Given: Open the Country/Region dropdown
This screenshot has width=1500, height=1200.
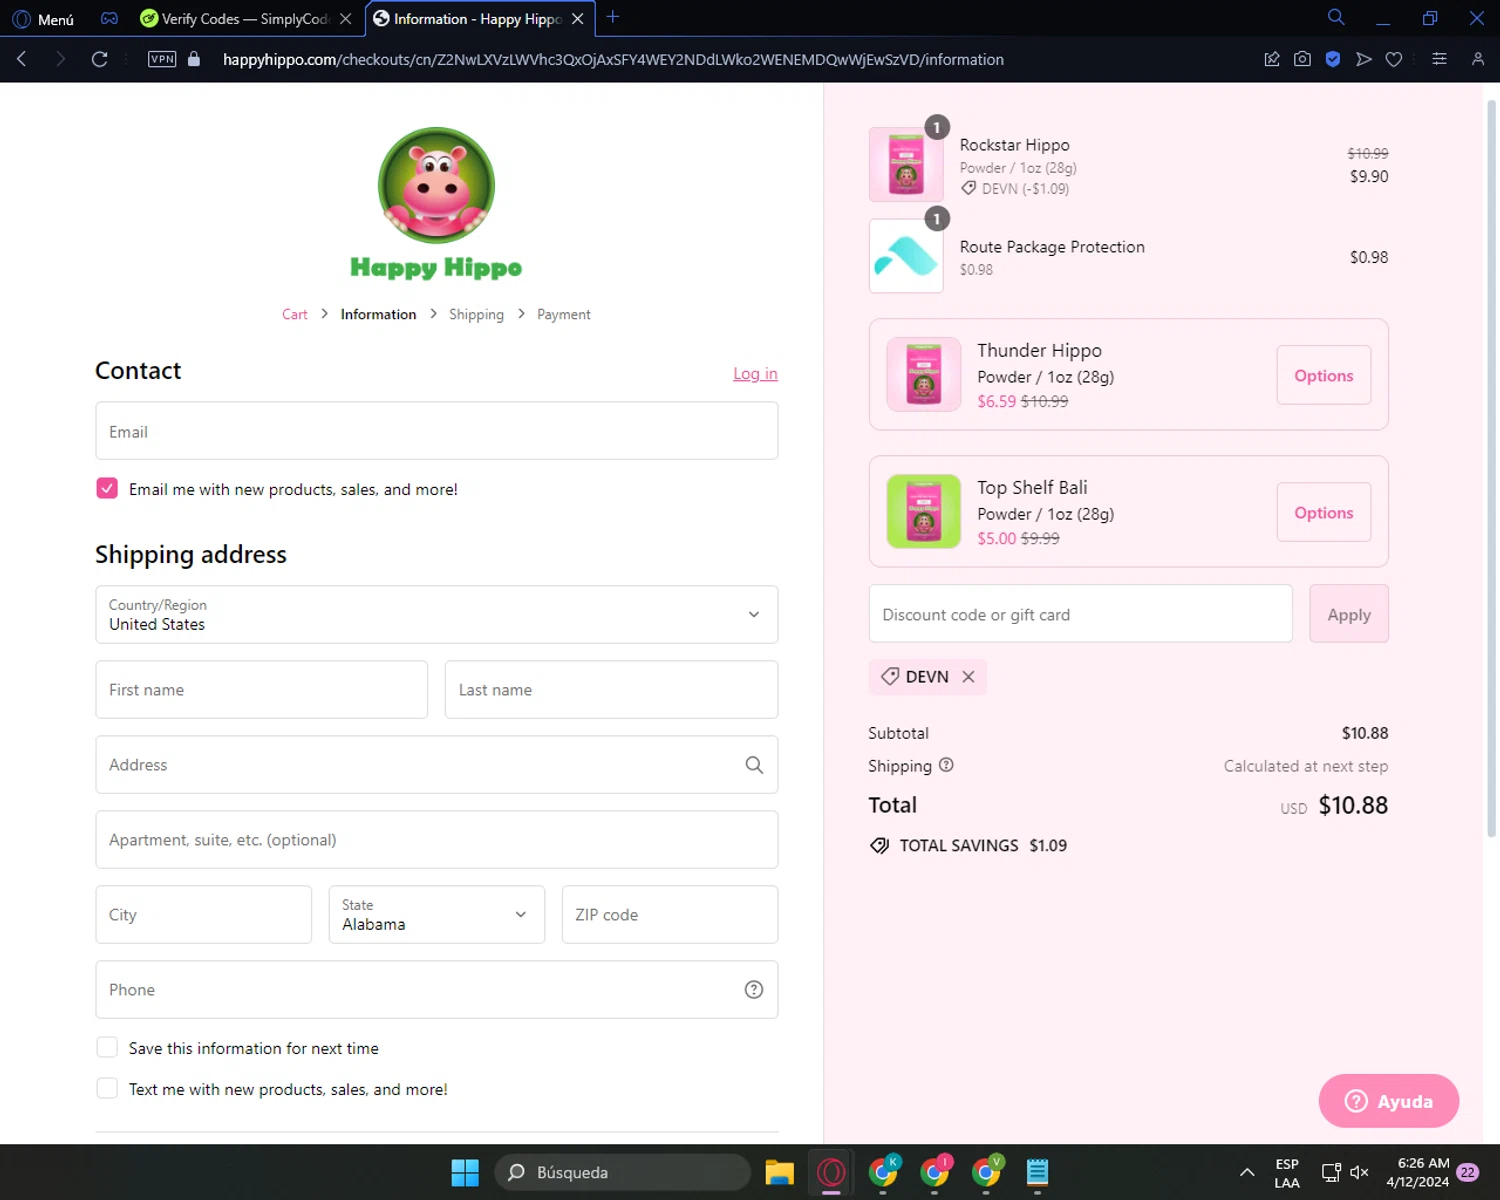Looking at the screenshot, I should 437,614.
